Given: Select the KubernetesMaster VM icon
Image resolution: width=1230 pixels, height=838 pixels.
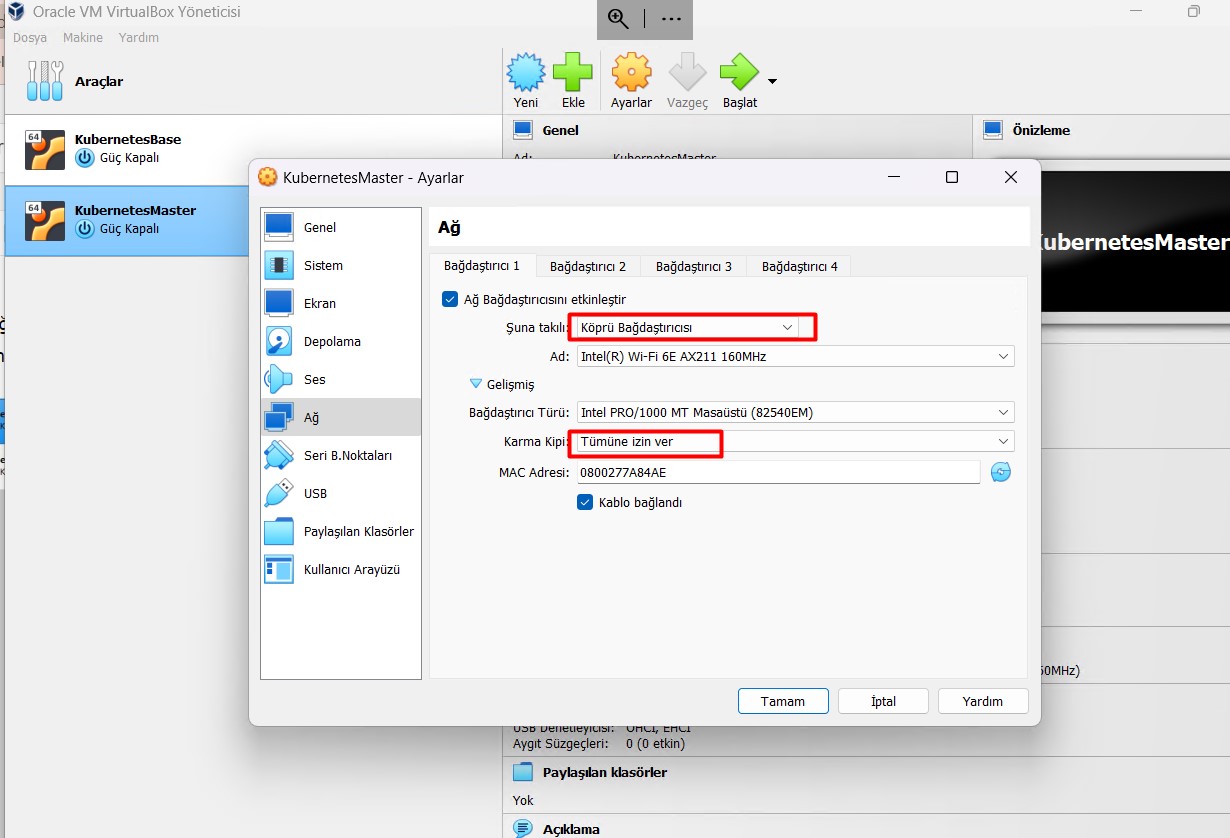Looking at the screenshot, I should pyautogui.click(x=45, y=220).
